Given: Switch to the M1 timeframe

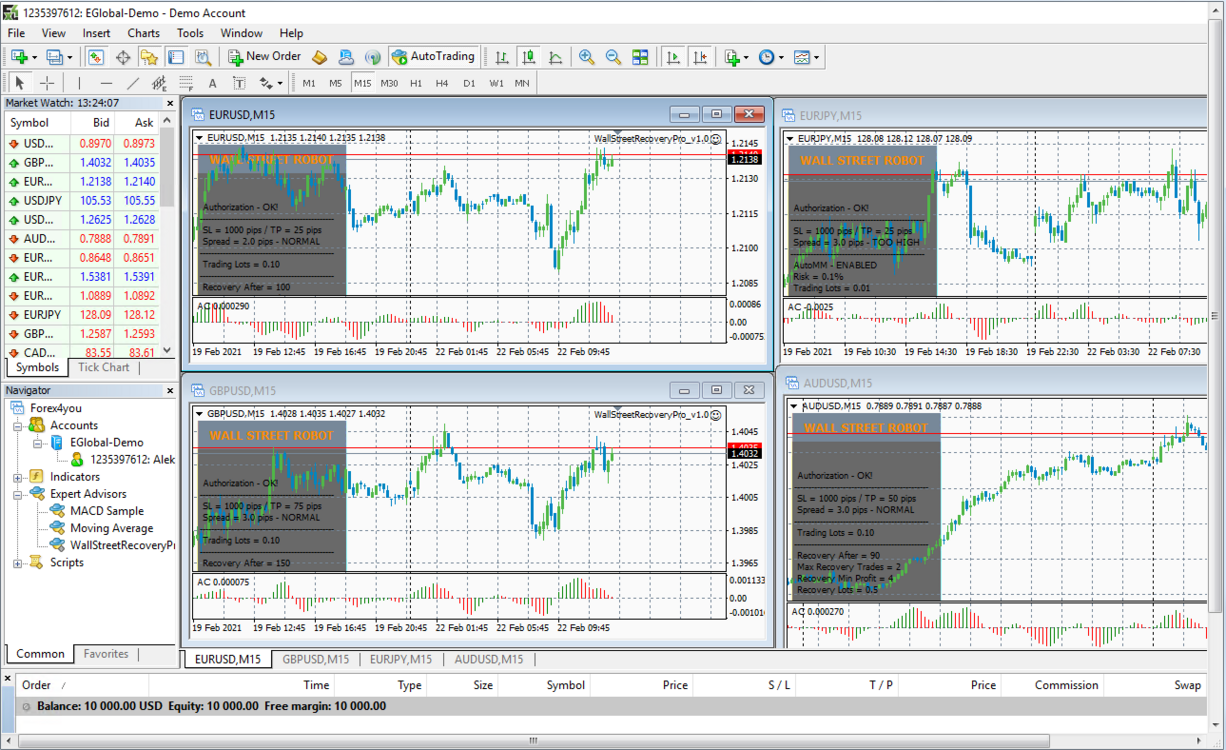Looking at the screenshot, I should pyautogui.click(x=309, y=83).
